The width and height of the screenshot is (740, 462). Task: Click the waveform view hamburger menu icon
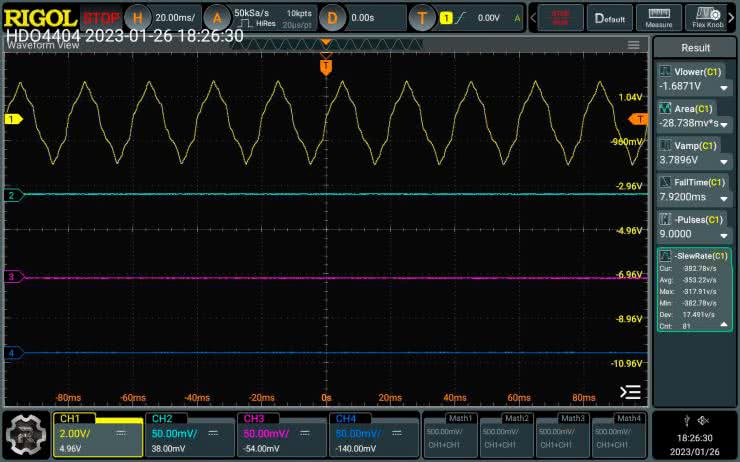[633, 45]
